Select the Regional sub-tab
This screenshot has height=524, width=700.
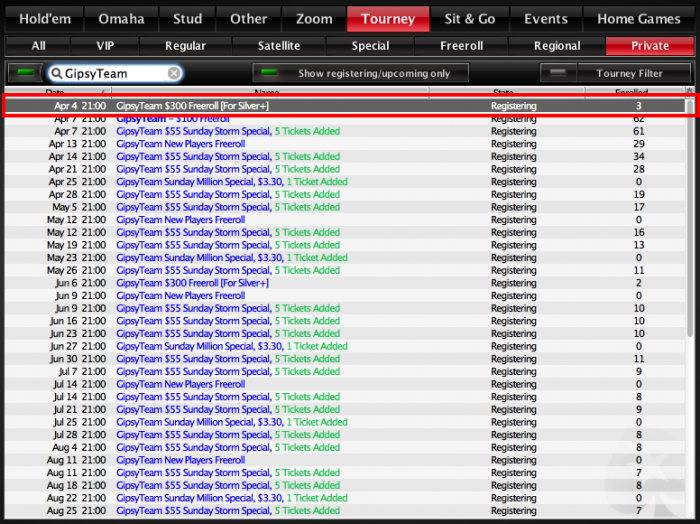coord(557,46)
